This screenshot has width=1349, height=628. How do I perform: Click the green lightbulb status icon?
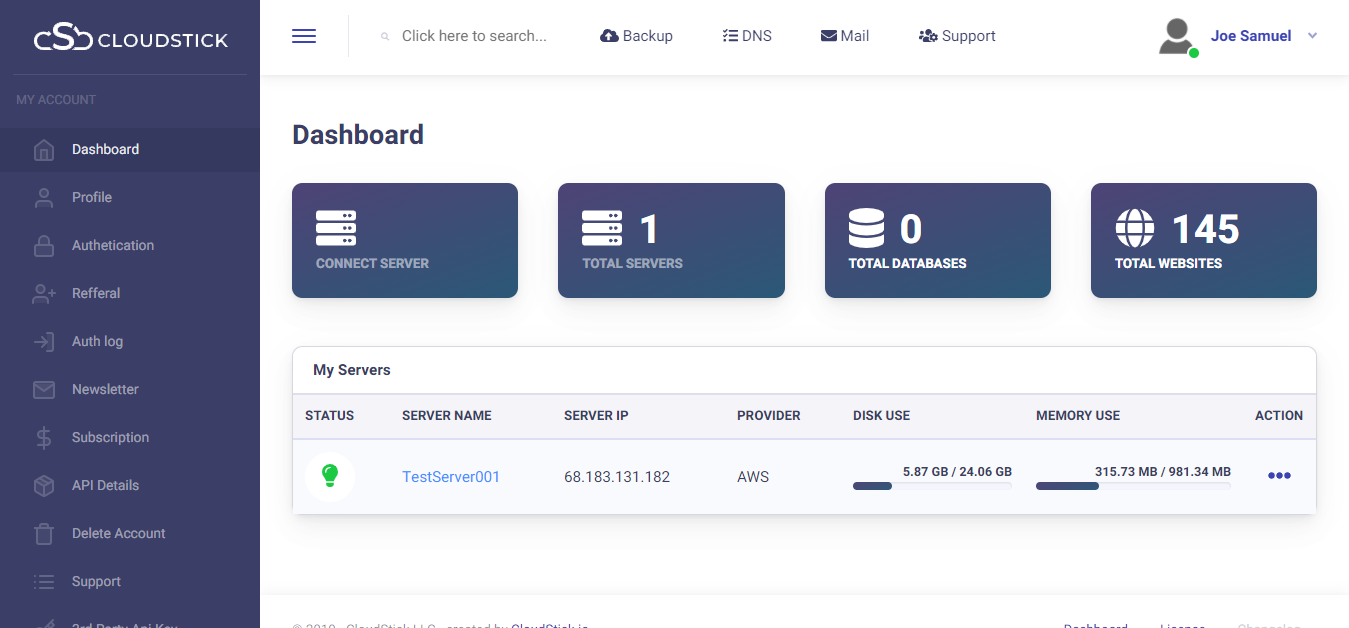(330, 476)
